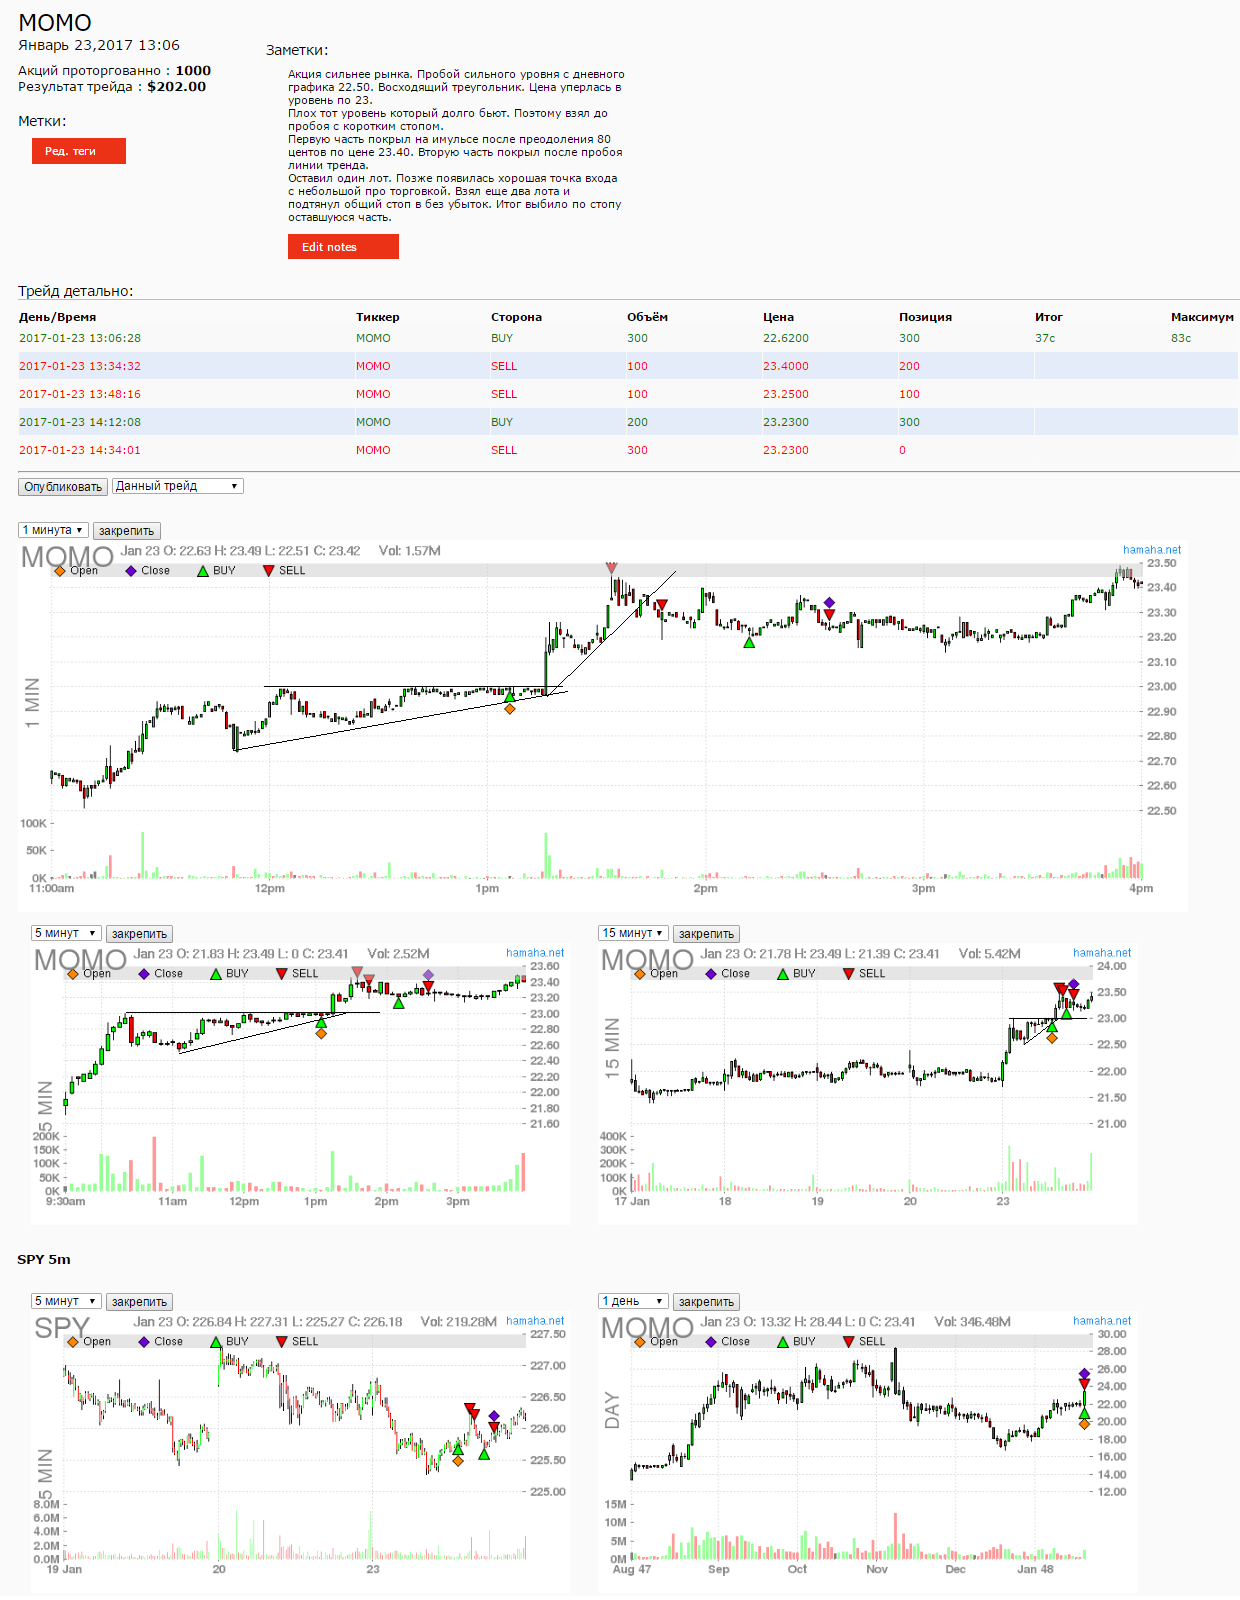The width and height of the screenshot is (1240, 1600).
Task: Open the '5 минут' dropdown above the SPY chart
Action: (x=66, y=1301)
